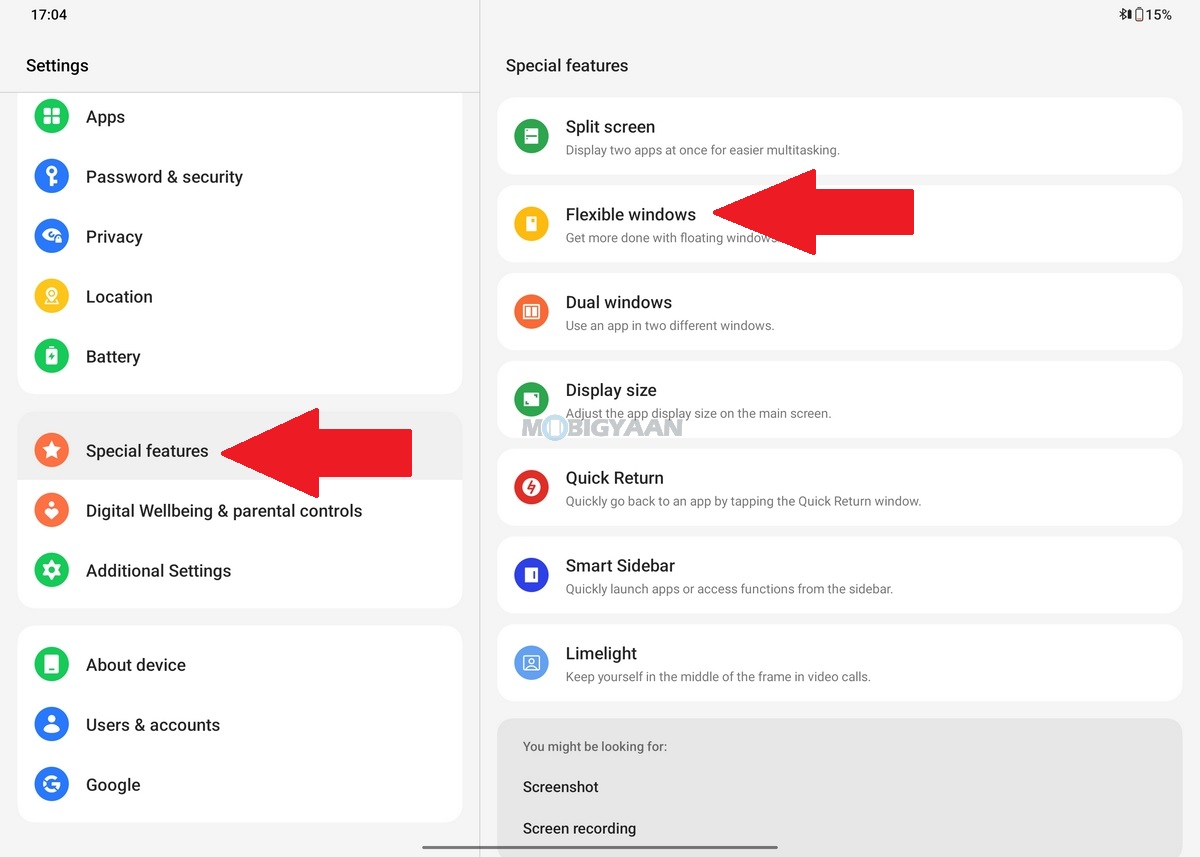
Task: Tap the blue key Password & security icon
Action: [x=52, y=177]
